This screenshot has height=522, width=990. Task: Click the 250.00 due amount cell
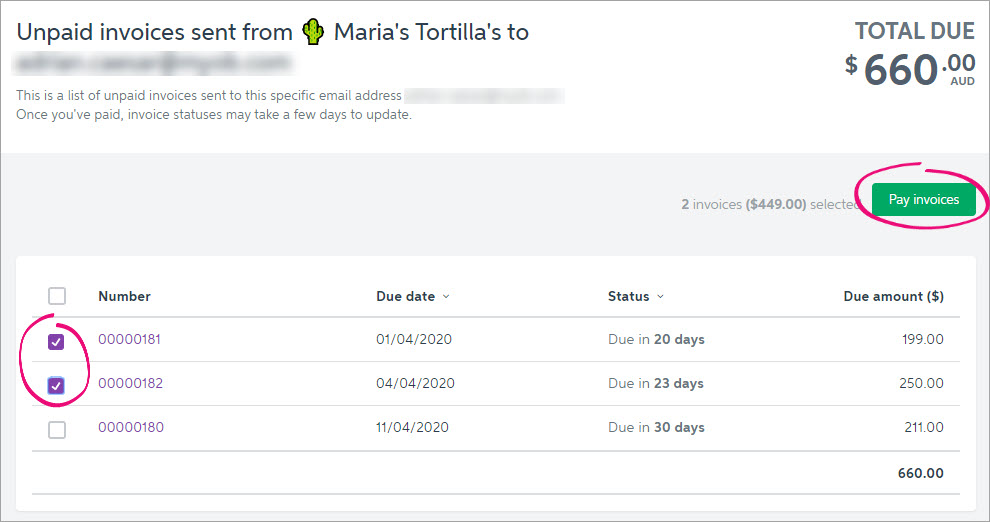tap(922, 384)
